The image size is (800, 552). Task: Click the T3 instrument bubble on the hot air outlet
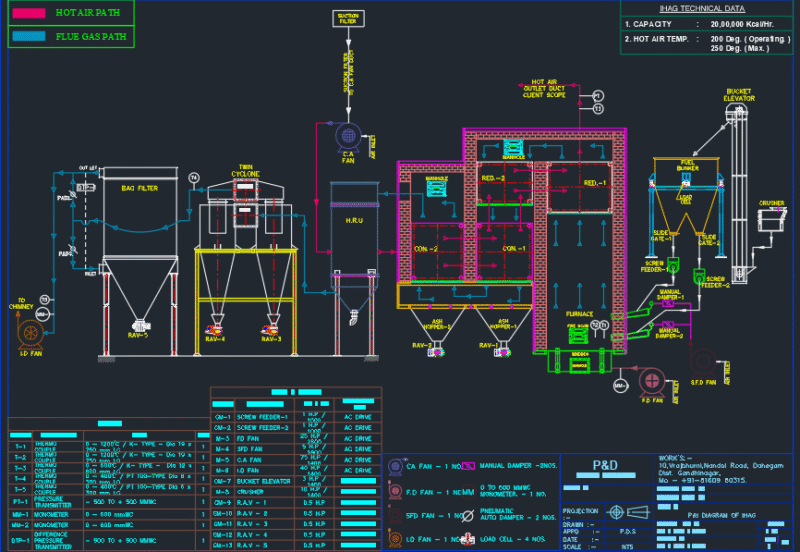click(598, 109)
